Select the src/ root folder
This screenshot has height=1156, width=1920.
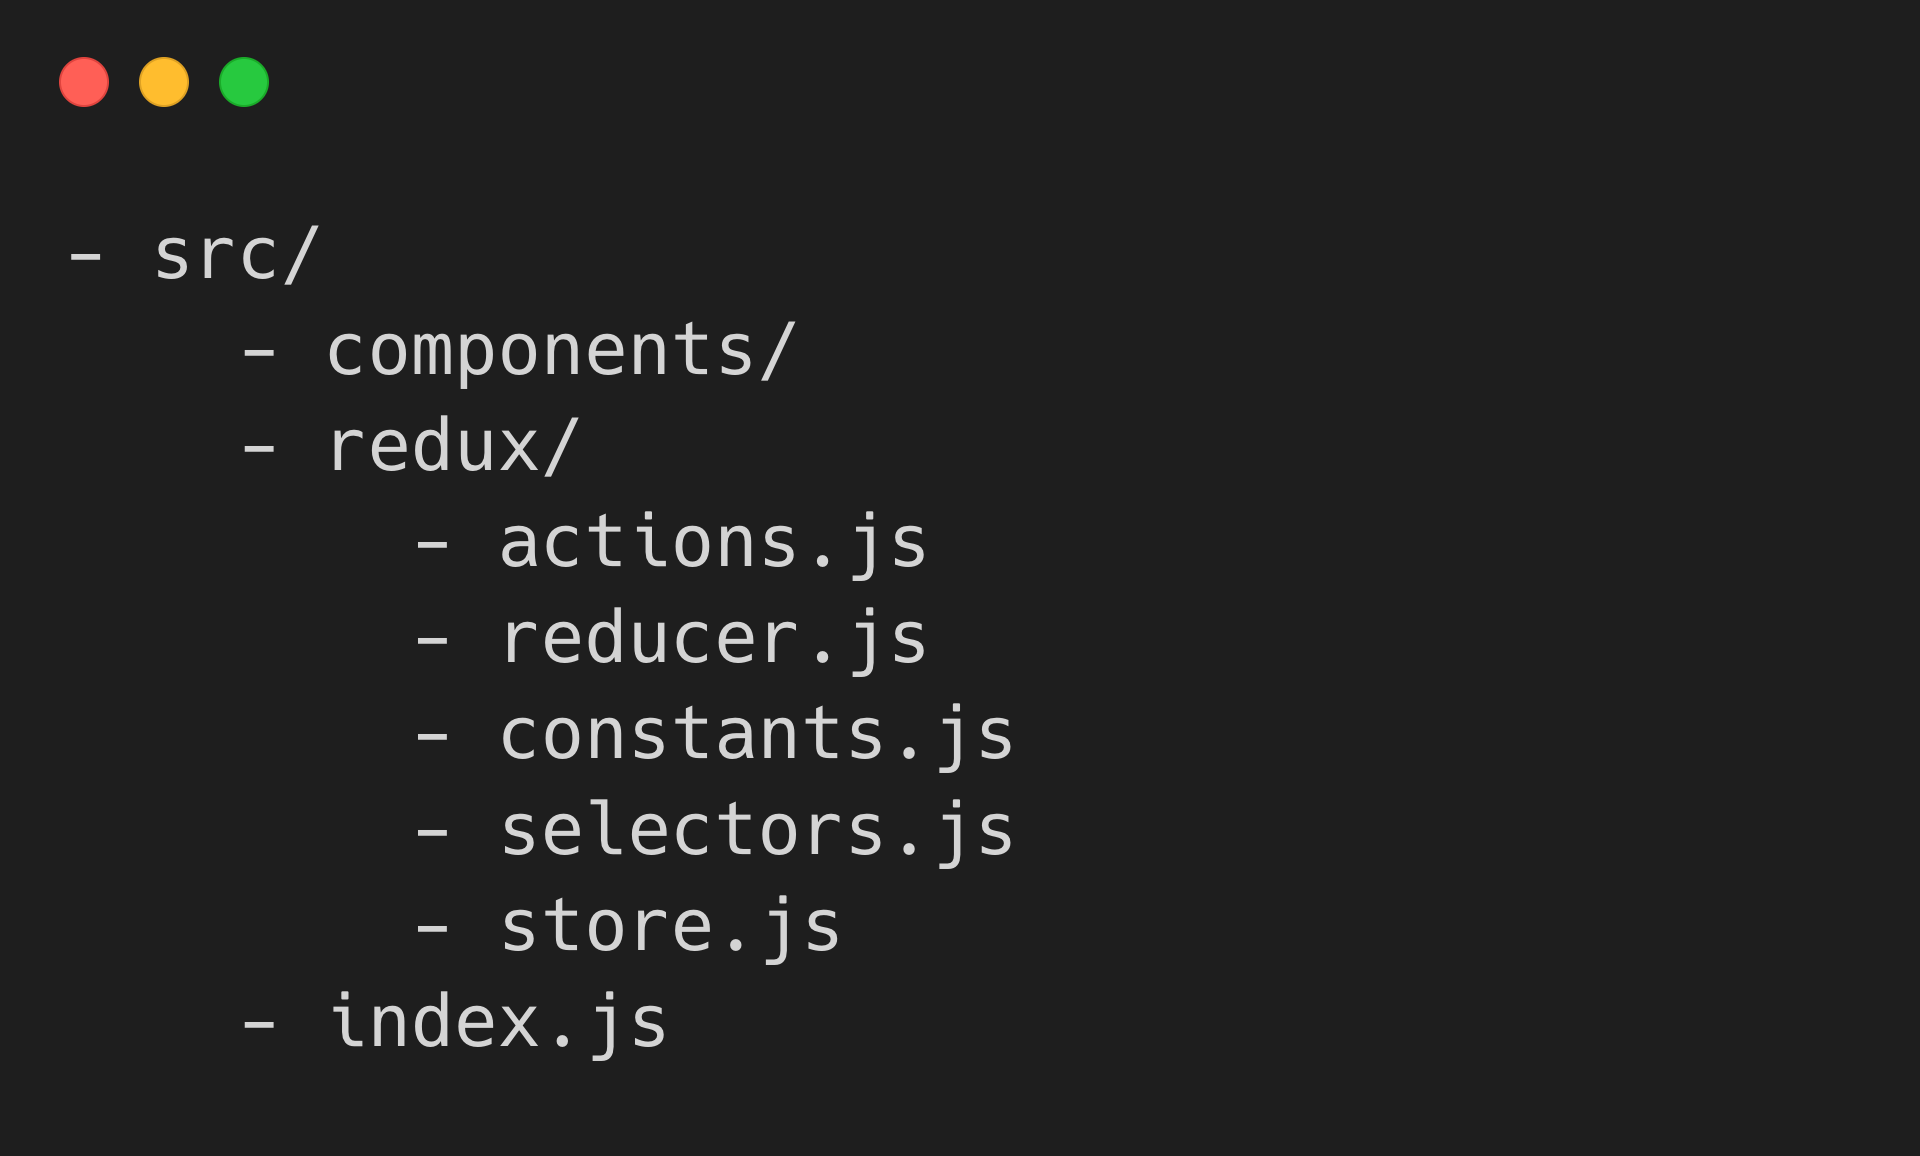236,255
